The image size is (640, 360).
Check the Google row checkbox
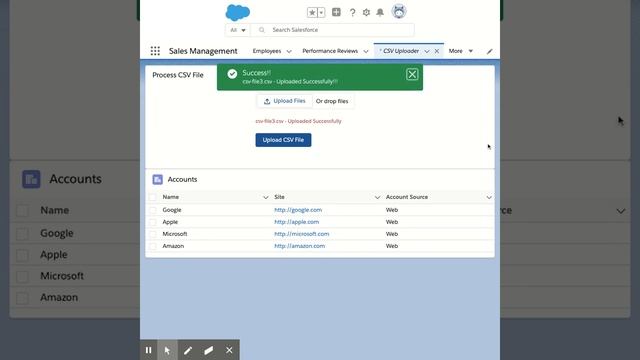point(153,210)
